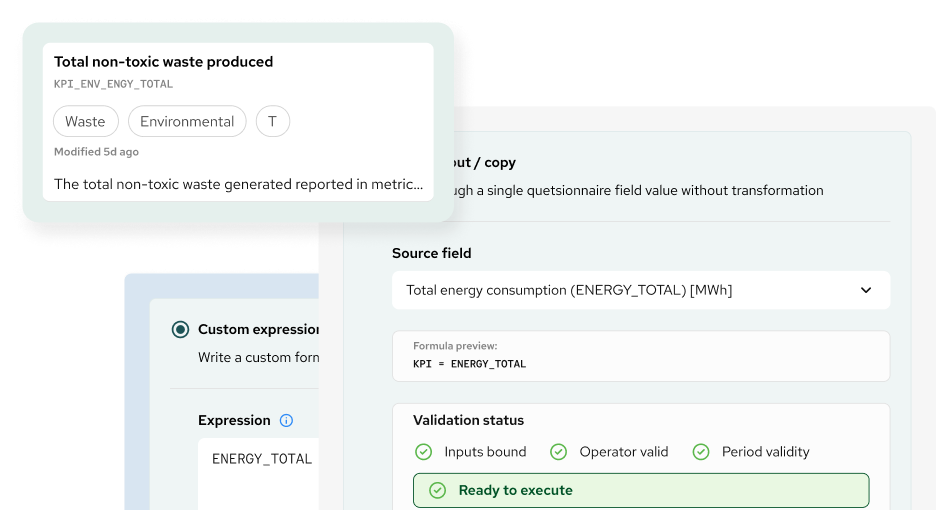The width and height of the screenshot is (936, 510).
Task: Click the Modified 5d ago timestamp
Action: coord(96,152)
